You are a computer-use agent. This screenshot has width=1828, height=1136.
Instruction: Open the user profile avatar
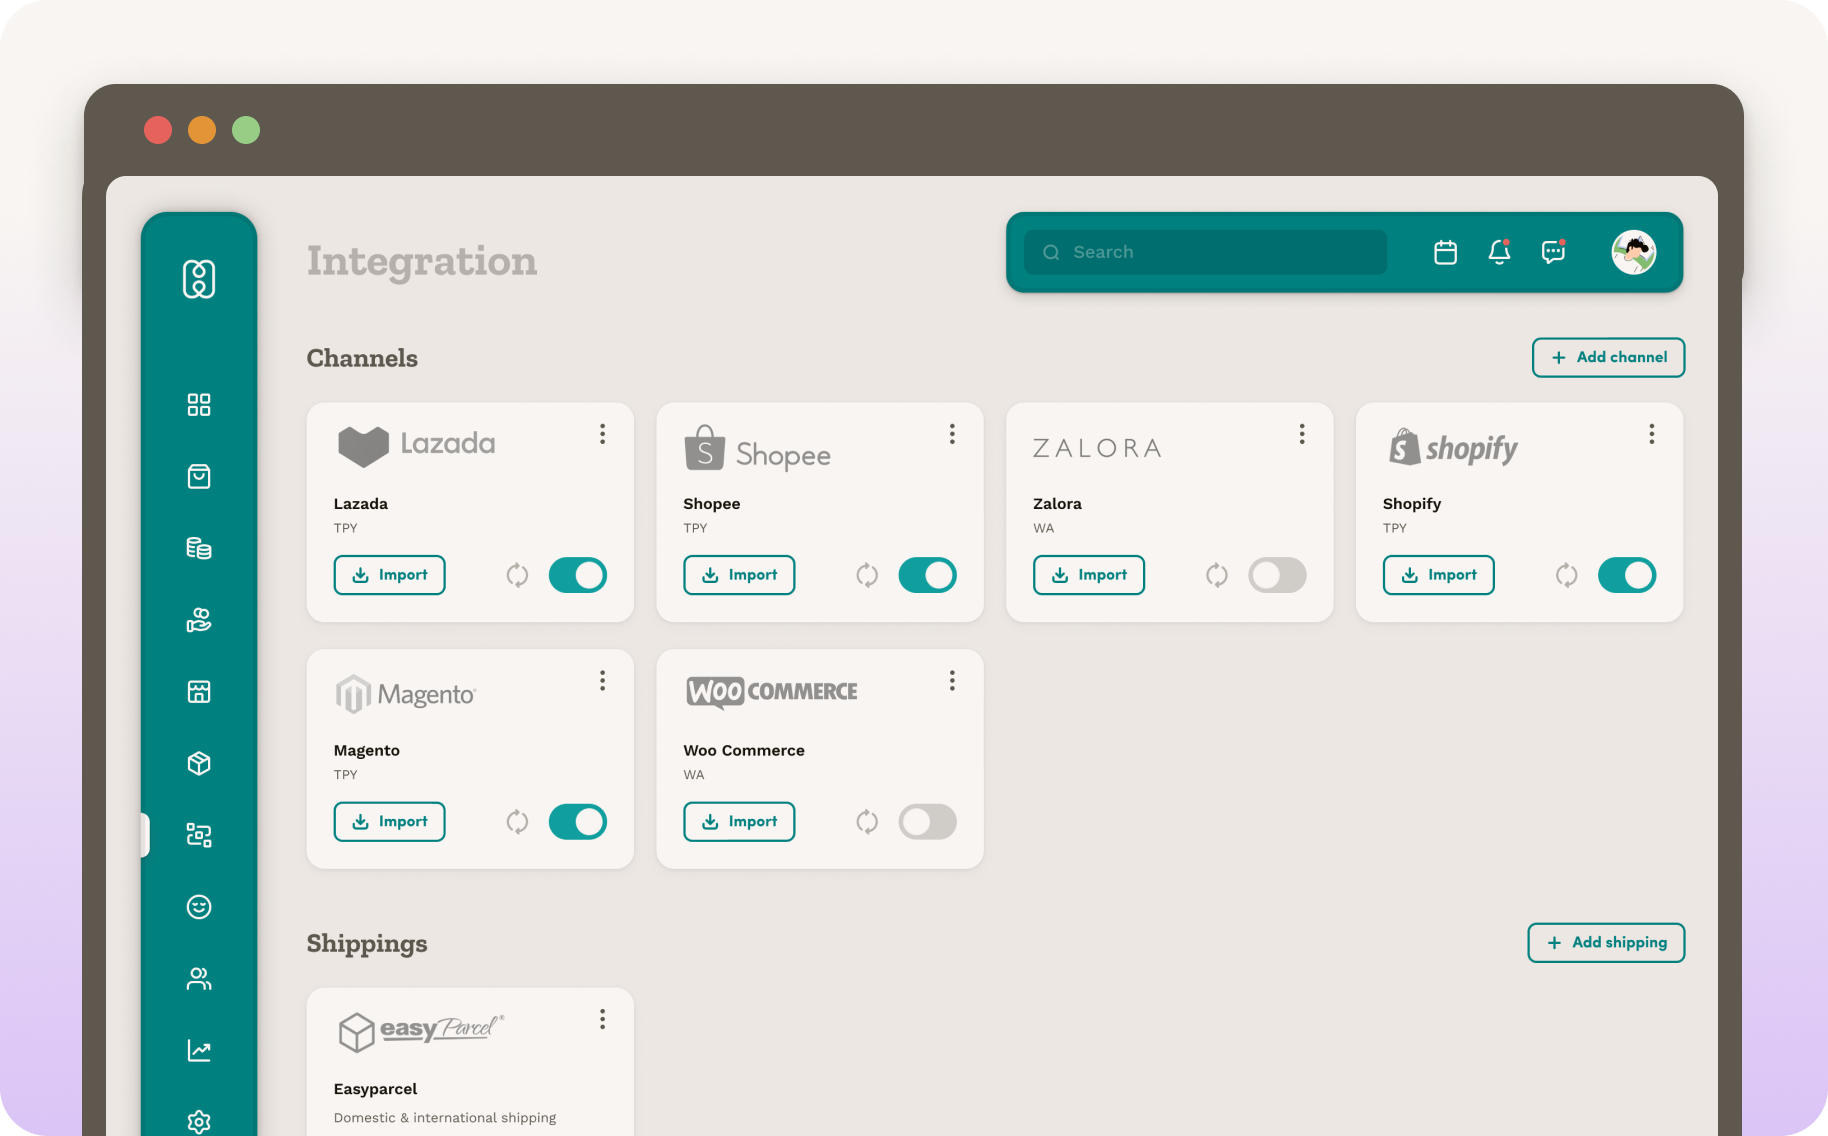(1633, 252)
